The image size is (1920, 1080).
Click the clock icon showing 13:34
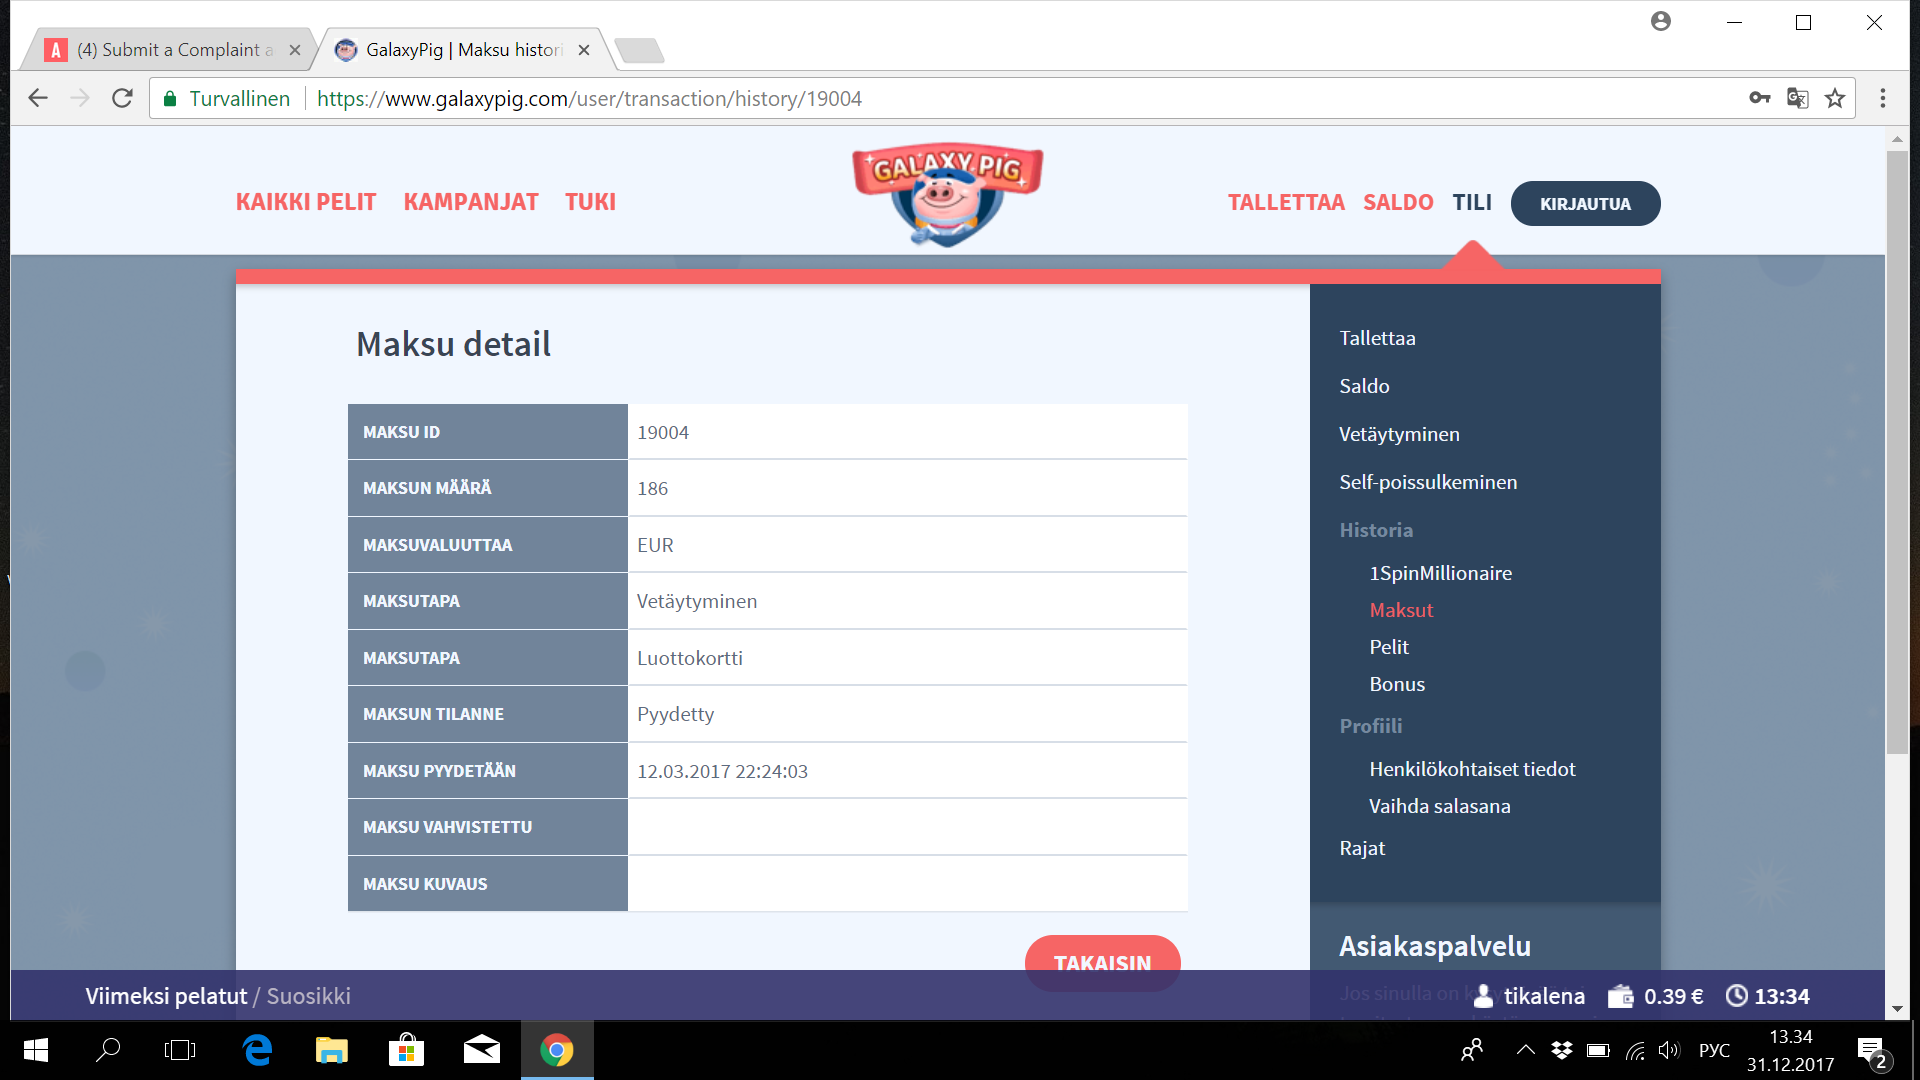point(1737,996)
